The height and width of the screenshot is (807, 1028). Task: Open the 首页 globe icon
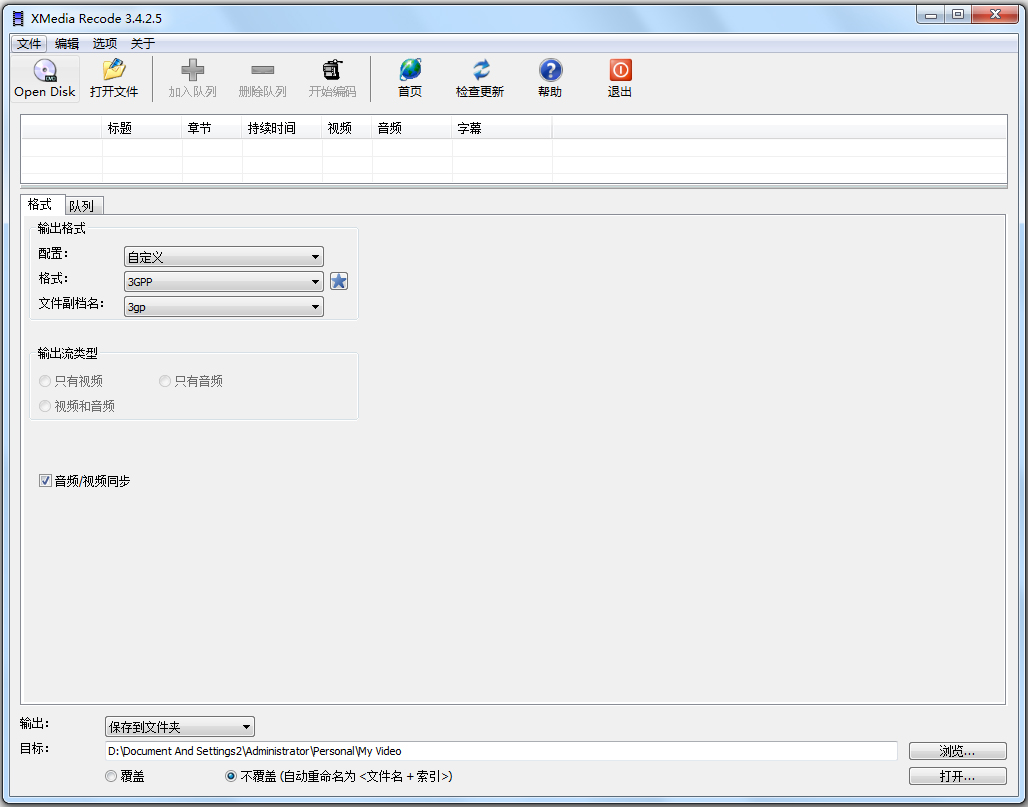410,69
